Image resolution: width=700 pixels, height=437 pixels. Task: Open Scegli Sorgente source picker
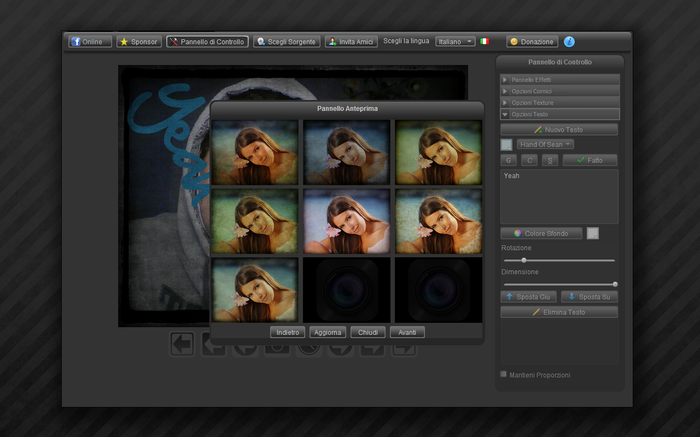point(285,42)
